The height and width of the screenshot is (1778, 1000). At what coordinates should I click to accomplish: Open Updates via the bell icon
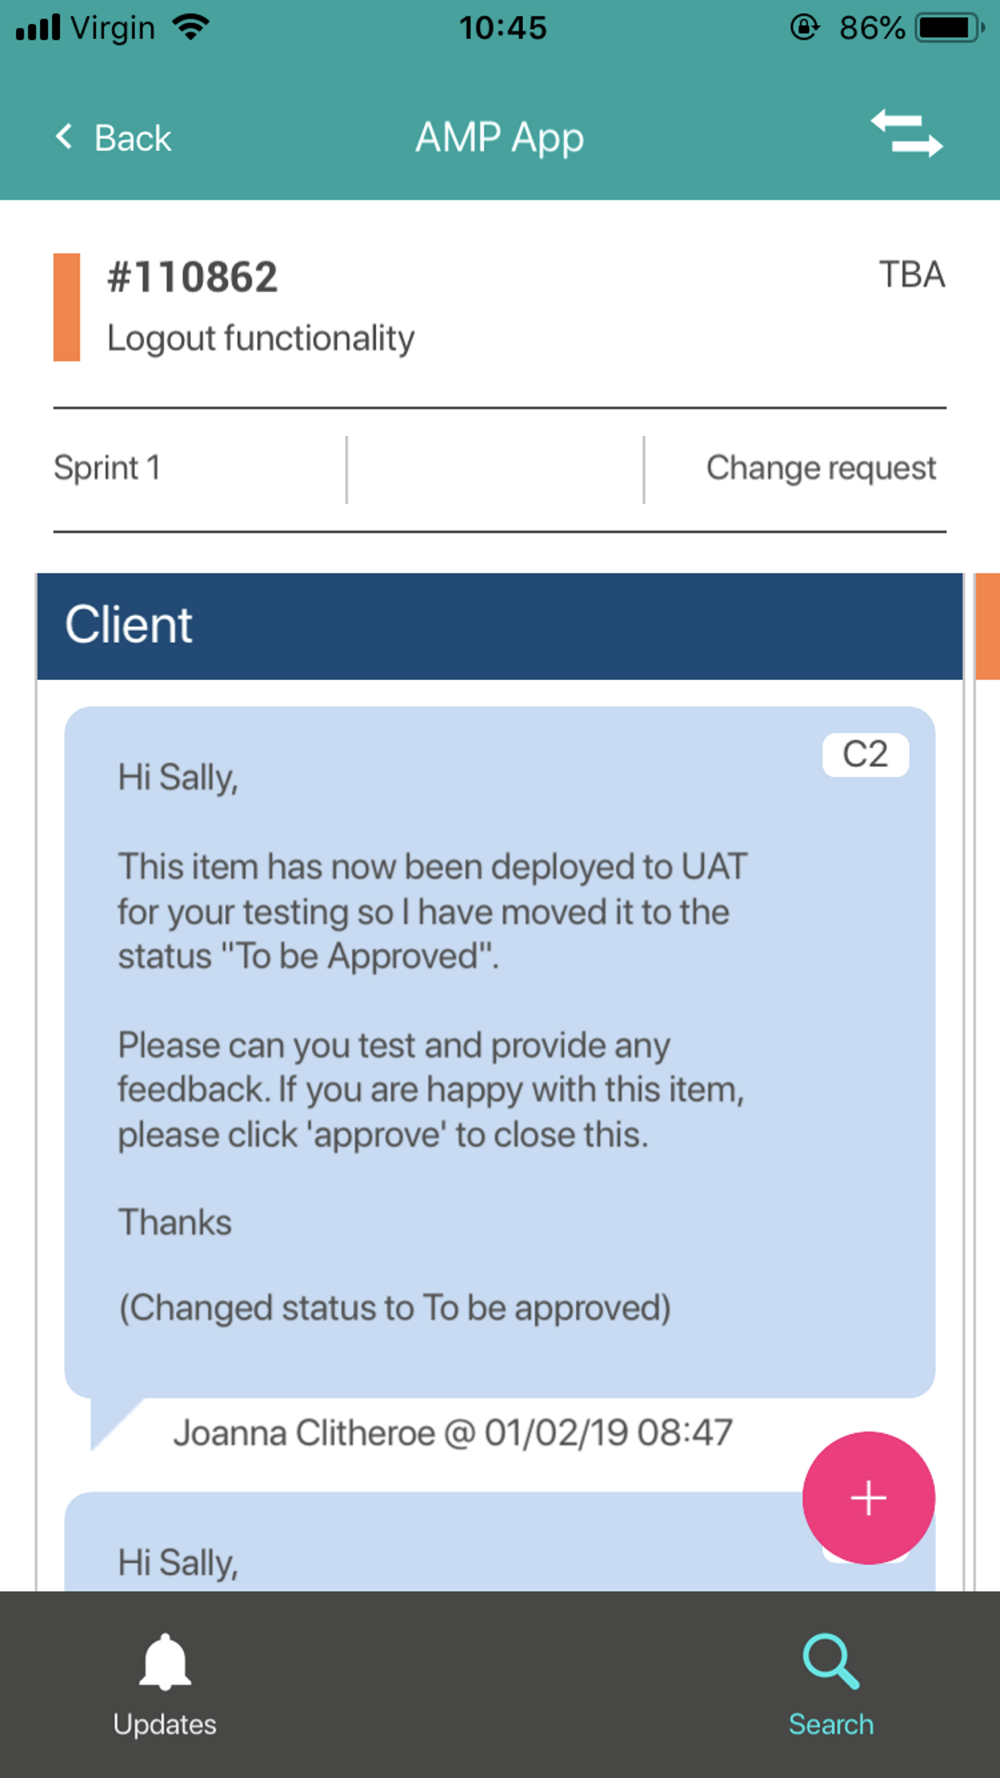click(165, 1661)
